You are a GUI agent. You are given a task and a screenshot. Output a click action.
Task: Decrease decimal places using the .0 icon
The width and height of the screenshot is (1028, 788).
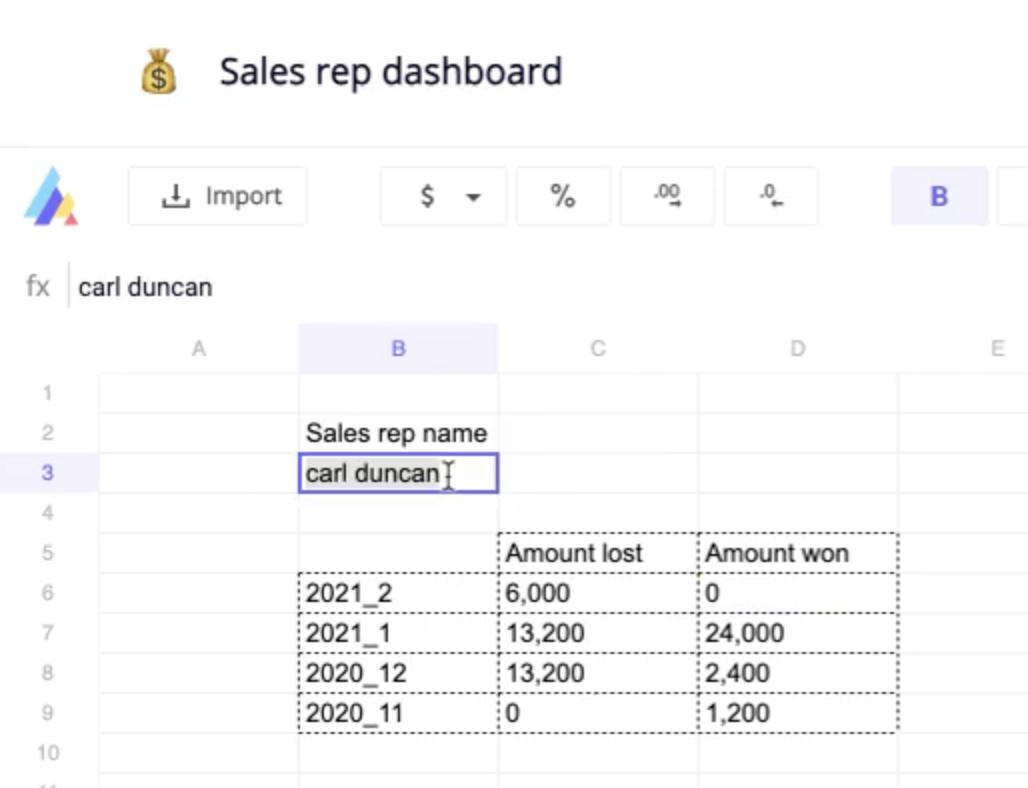tap(771, 196)
